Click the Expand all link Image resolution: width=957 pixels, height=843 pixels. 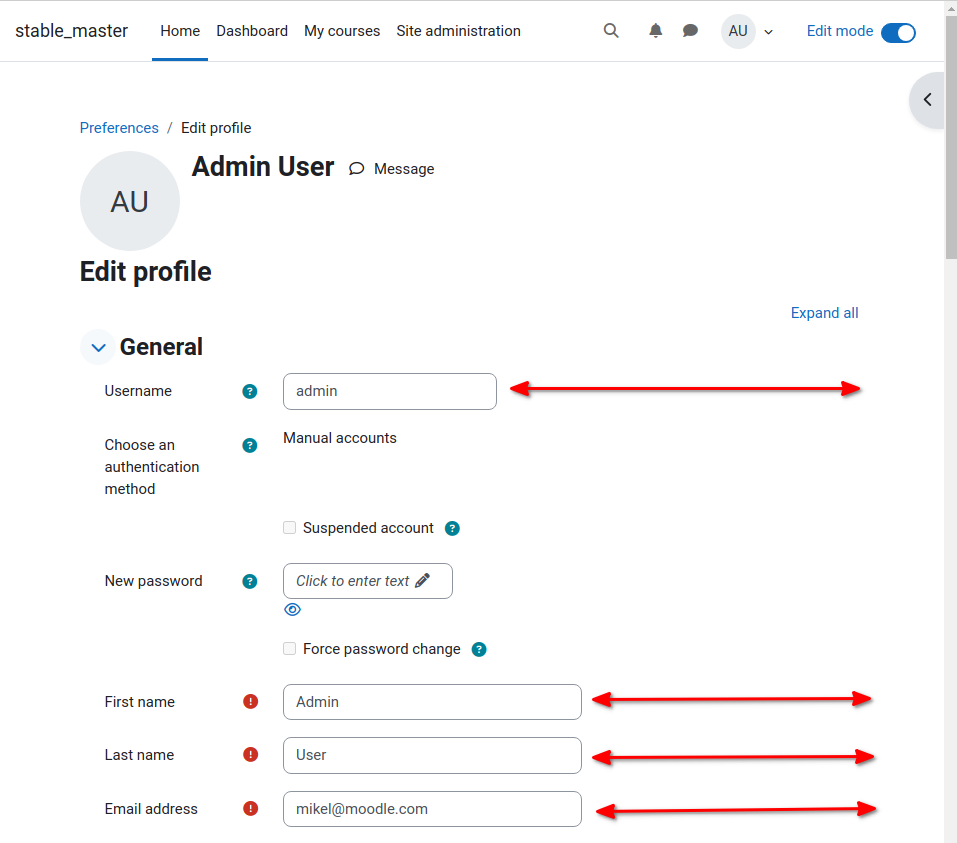pos(825,313)
